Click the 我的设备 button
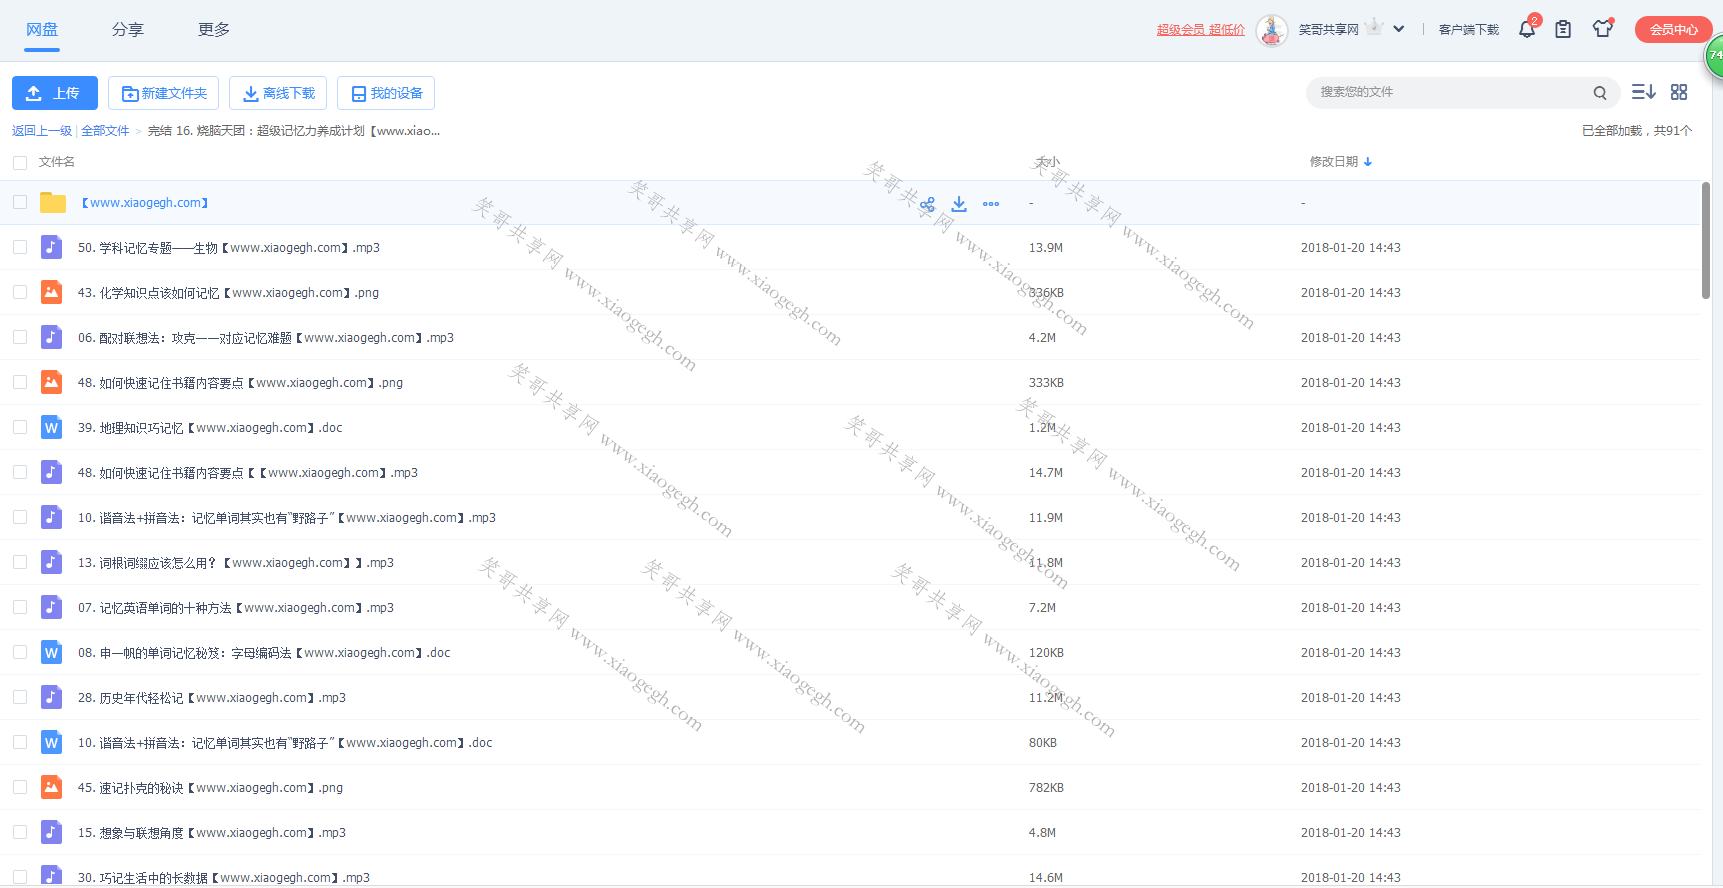Screen dimensions: 1723x888 coord(386,93)
